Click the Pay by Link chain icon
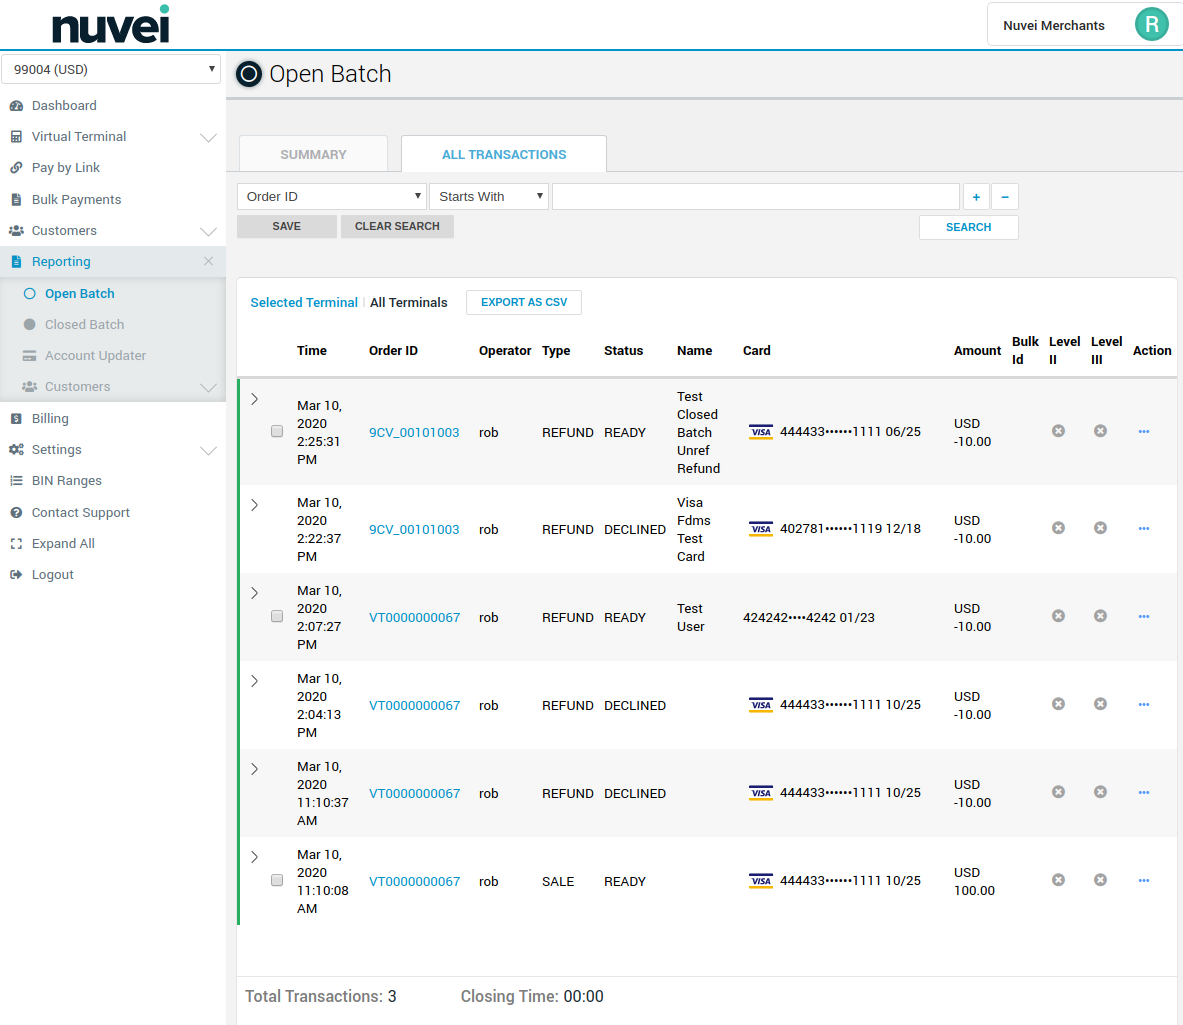This screenshot has height=1025, width=1183. [16, 168]
